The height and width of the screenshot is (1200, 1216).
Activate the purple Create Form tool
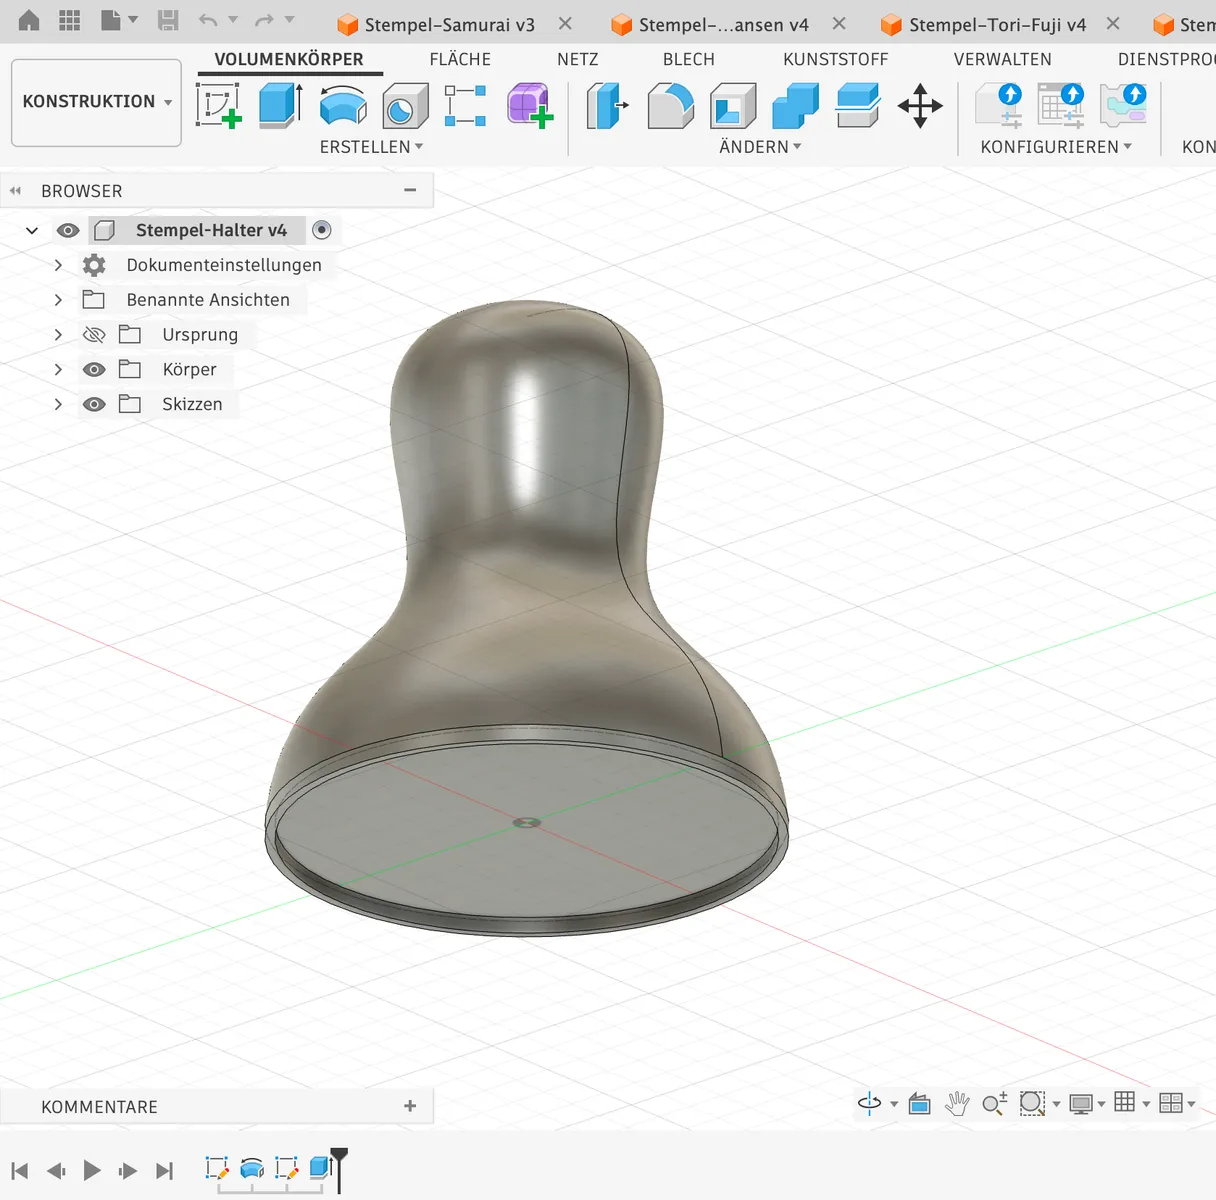tap(529, 105)
